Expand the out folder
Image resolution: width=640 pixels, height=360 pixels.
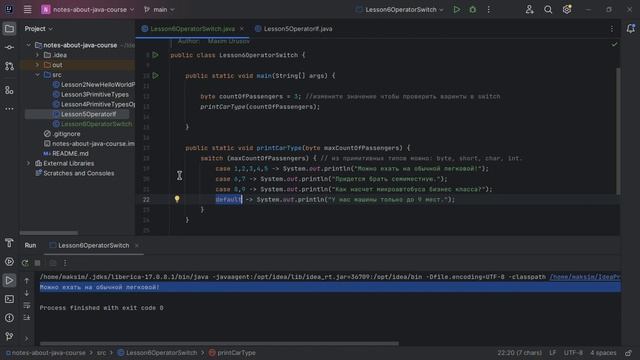point(38,65)
